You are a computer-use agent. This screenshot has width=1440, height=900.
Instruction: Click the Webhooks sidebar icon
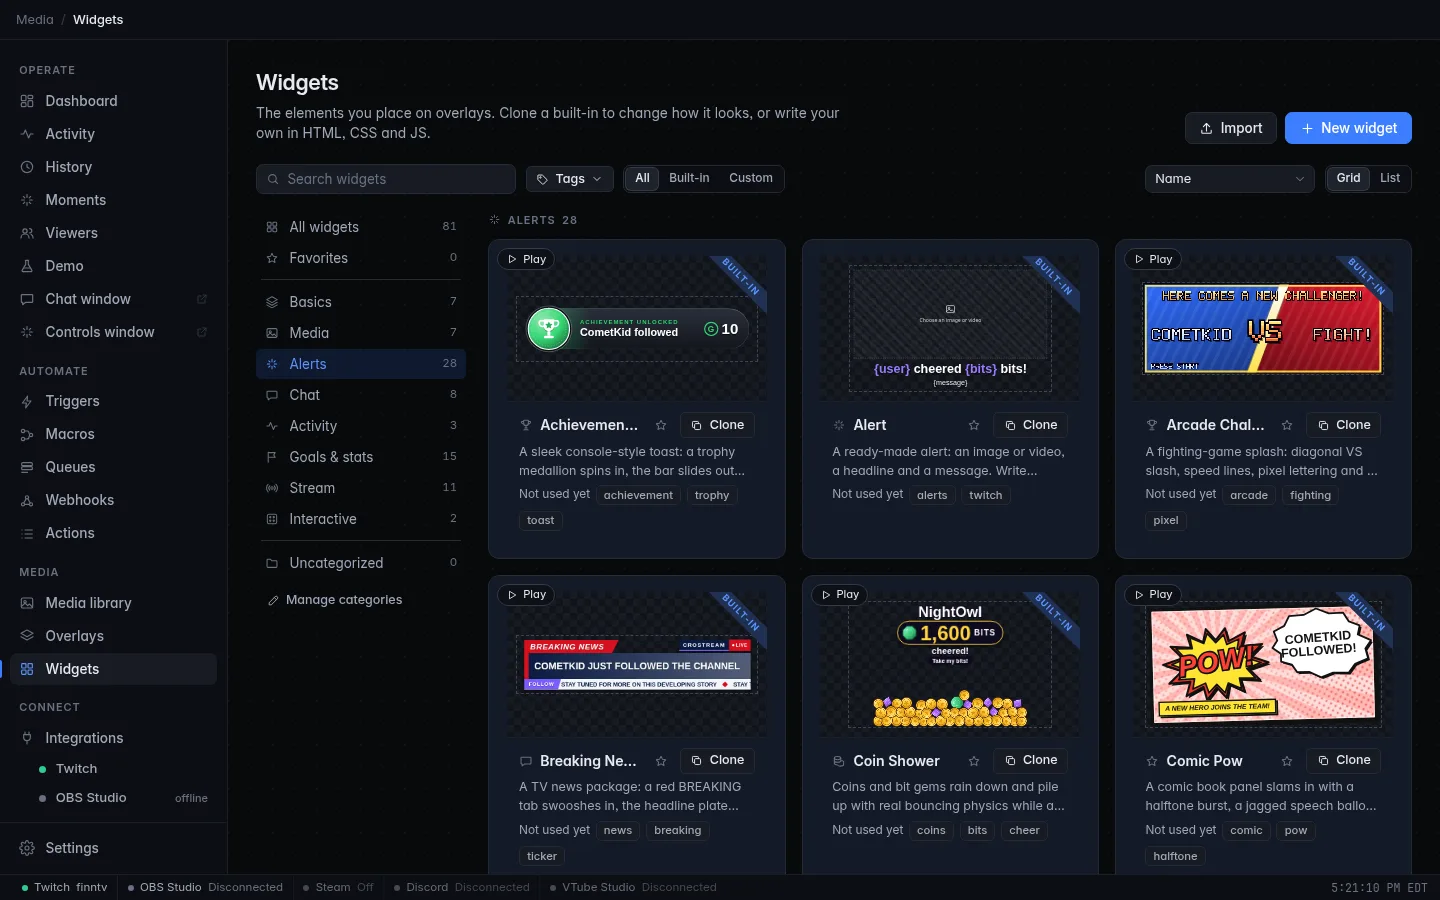coord(27,500)
